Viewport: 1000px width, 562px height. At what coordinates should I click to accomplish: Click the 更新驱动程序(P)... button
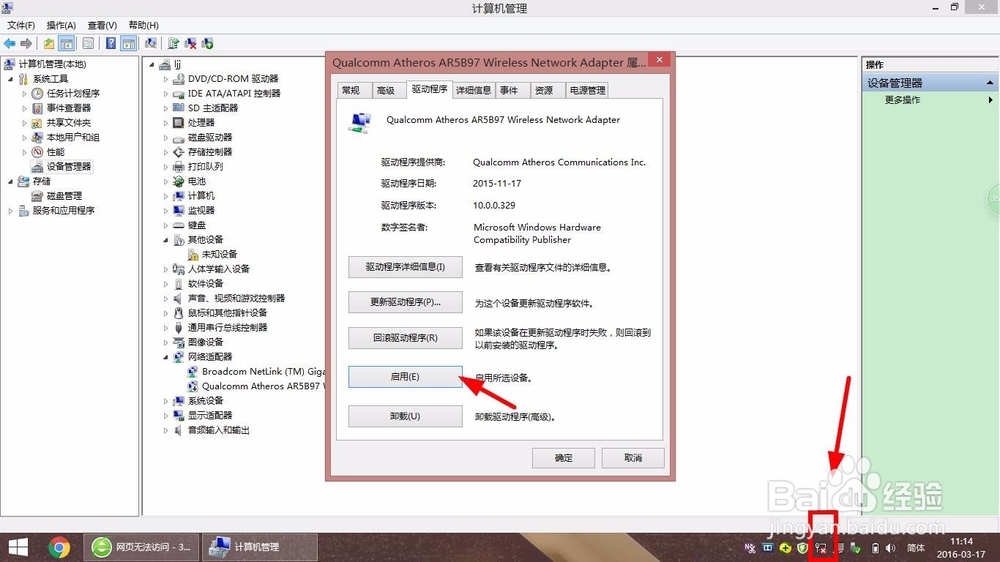[x=405, y=302]
